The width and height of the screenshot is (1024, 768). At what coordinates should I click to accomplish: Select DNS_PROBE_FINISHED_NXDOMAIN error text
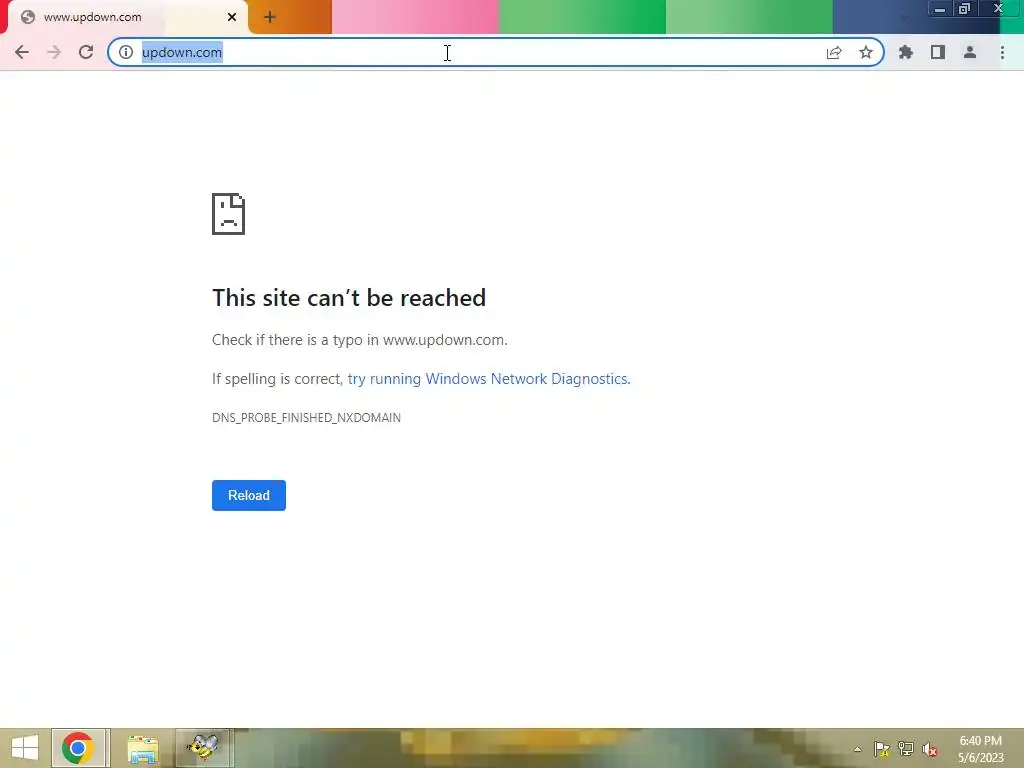[x=306, y=417]
